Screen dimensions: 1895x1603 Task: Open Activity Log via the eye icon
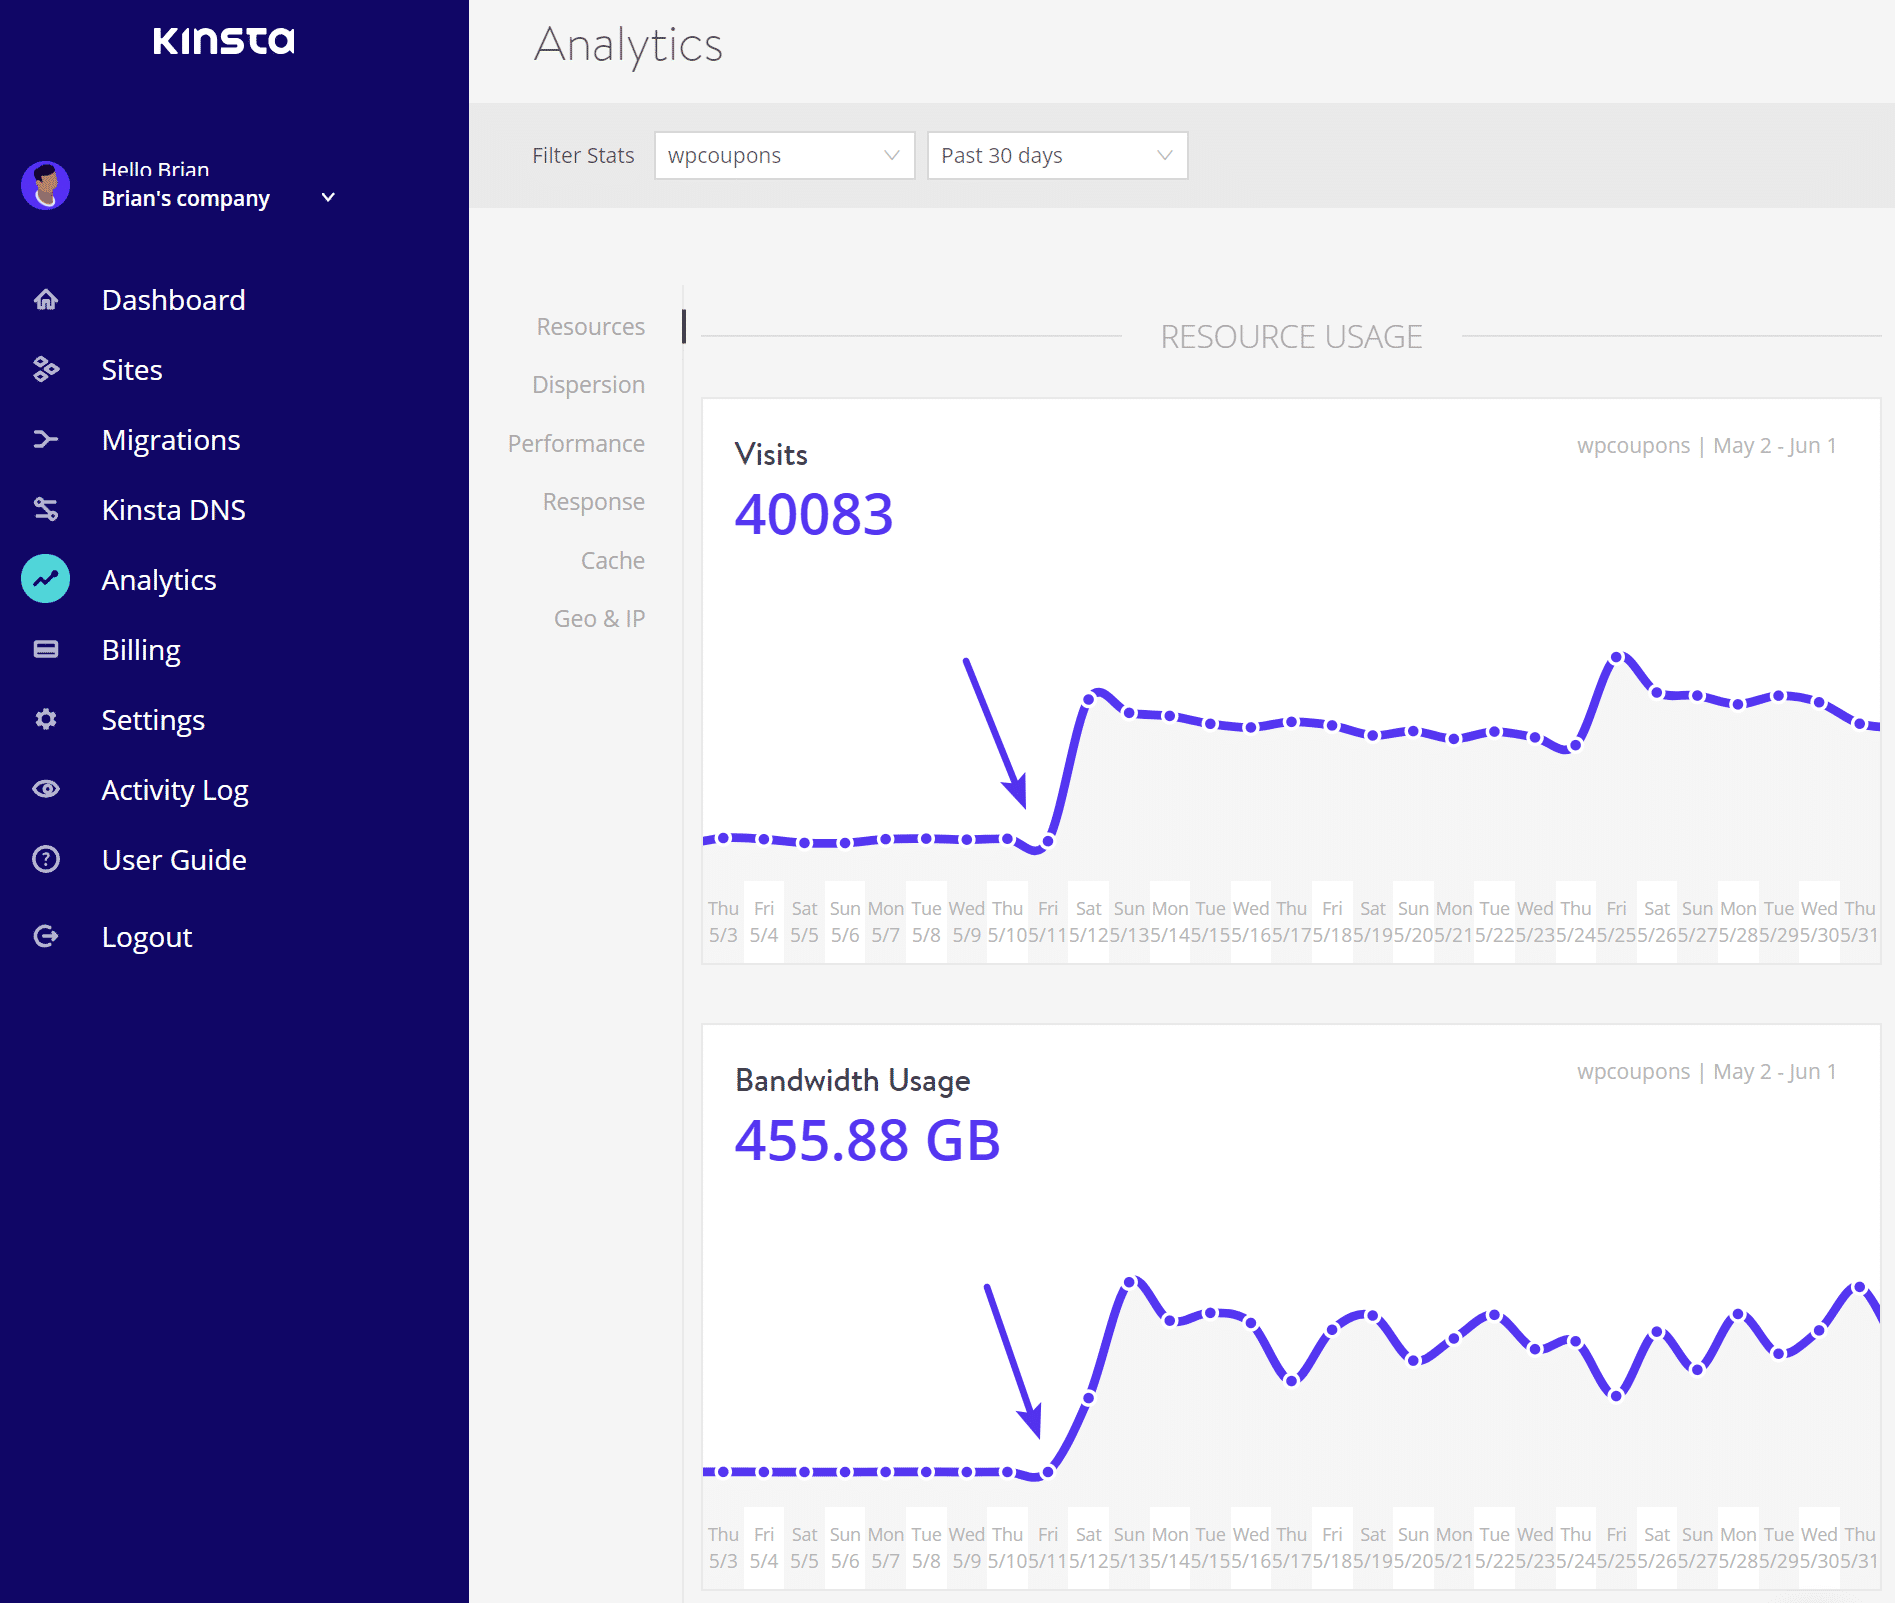pos(45,789)
